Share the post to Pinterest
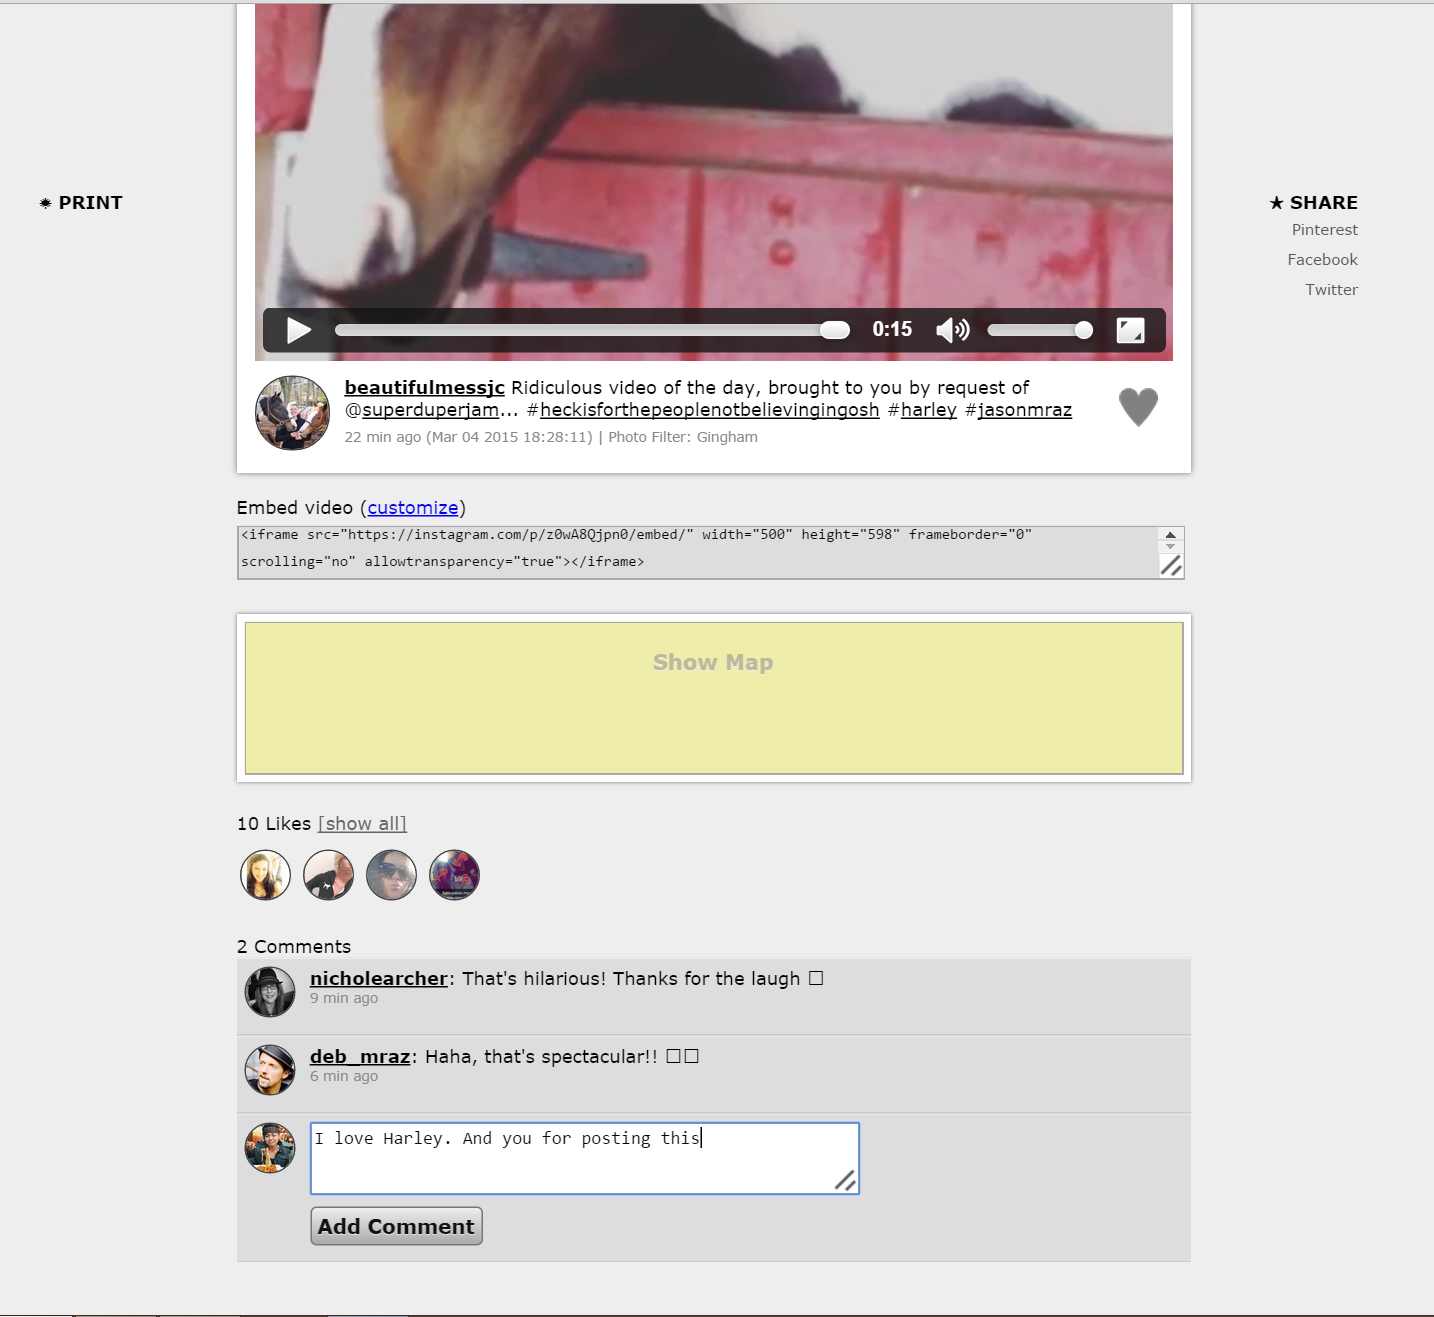Image resolution: width=1434 pixels, height=1317 pixels. tap(1324, 230)
